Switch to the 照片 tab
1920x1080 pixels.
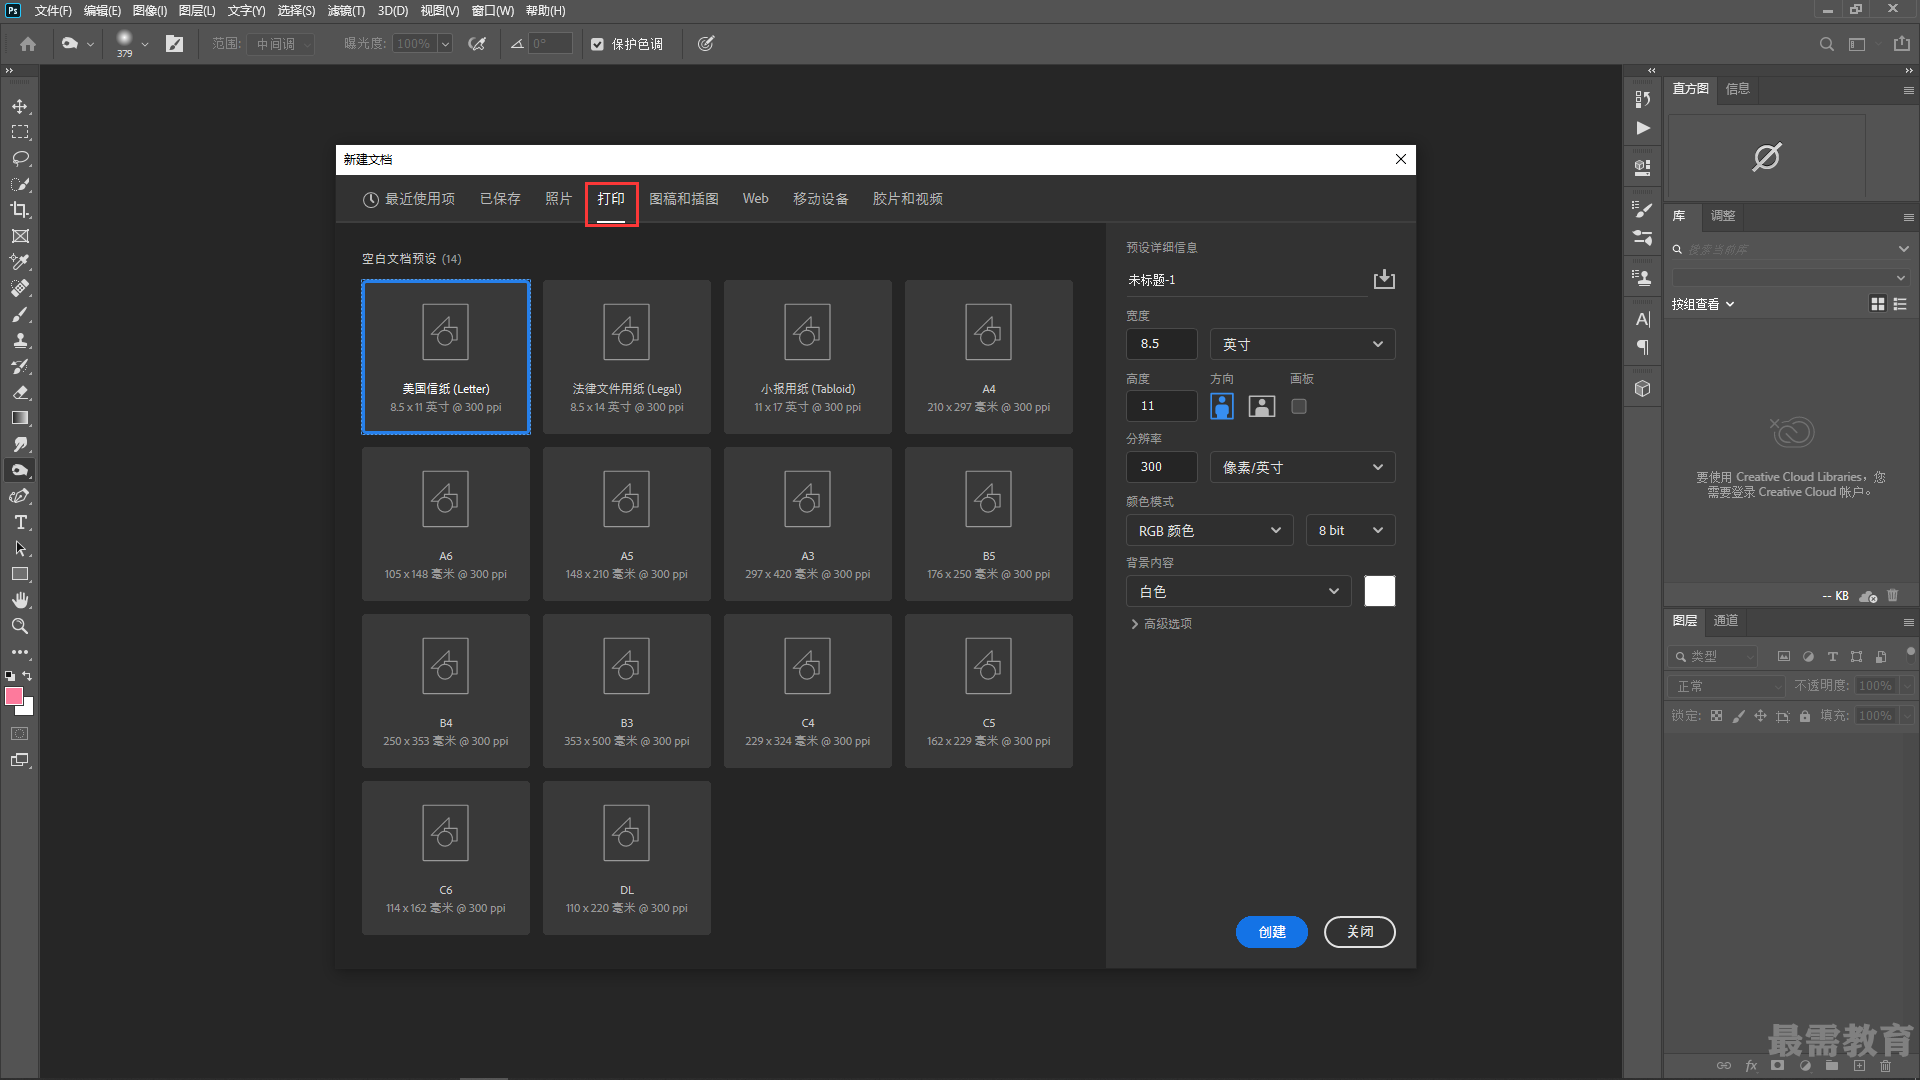[558, 199]
